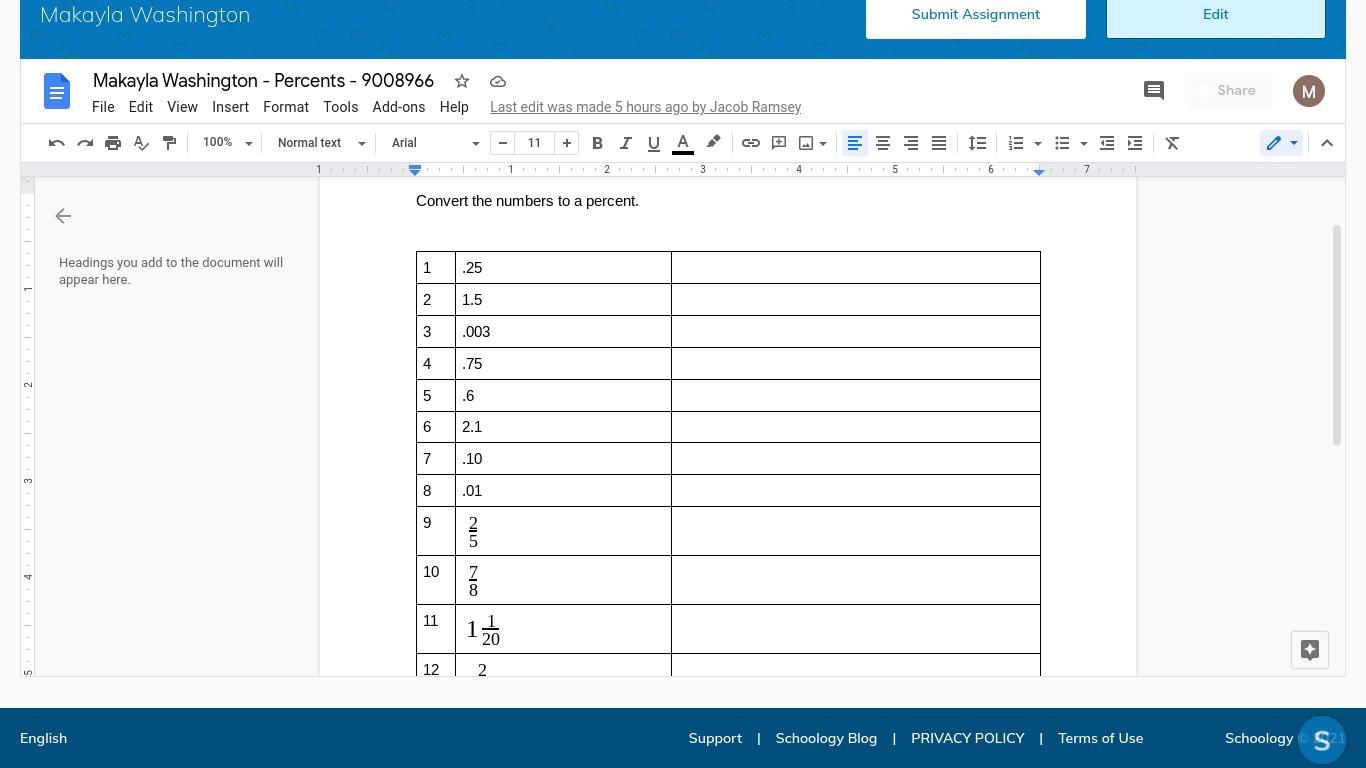Open line spacing options

(977, 143)
